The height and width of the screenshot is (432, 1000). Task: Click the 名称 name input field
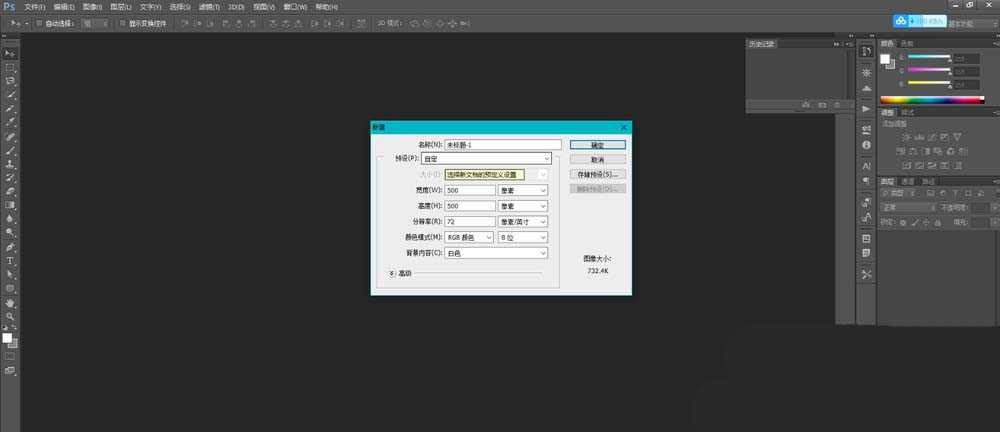503,145
